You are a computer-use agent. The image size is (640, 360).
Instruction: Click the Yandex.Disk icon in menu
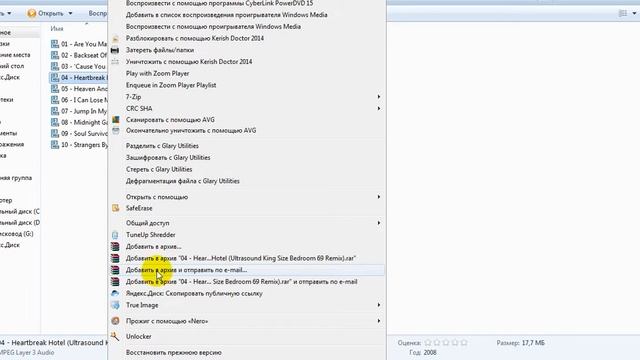coord(115,293)
